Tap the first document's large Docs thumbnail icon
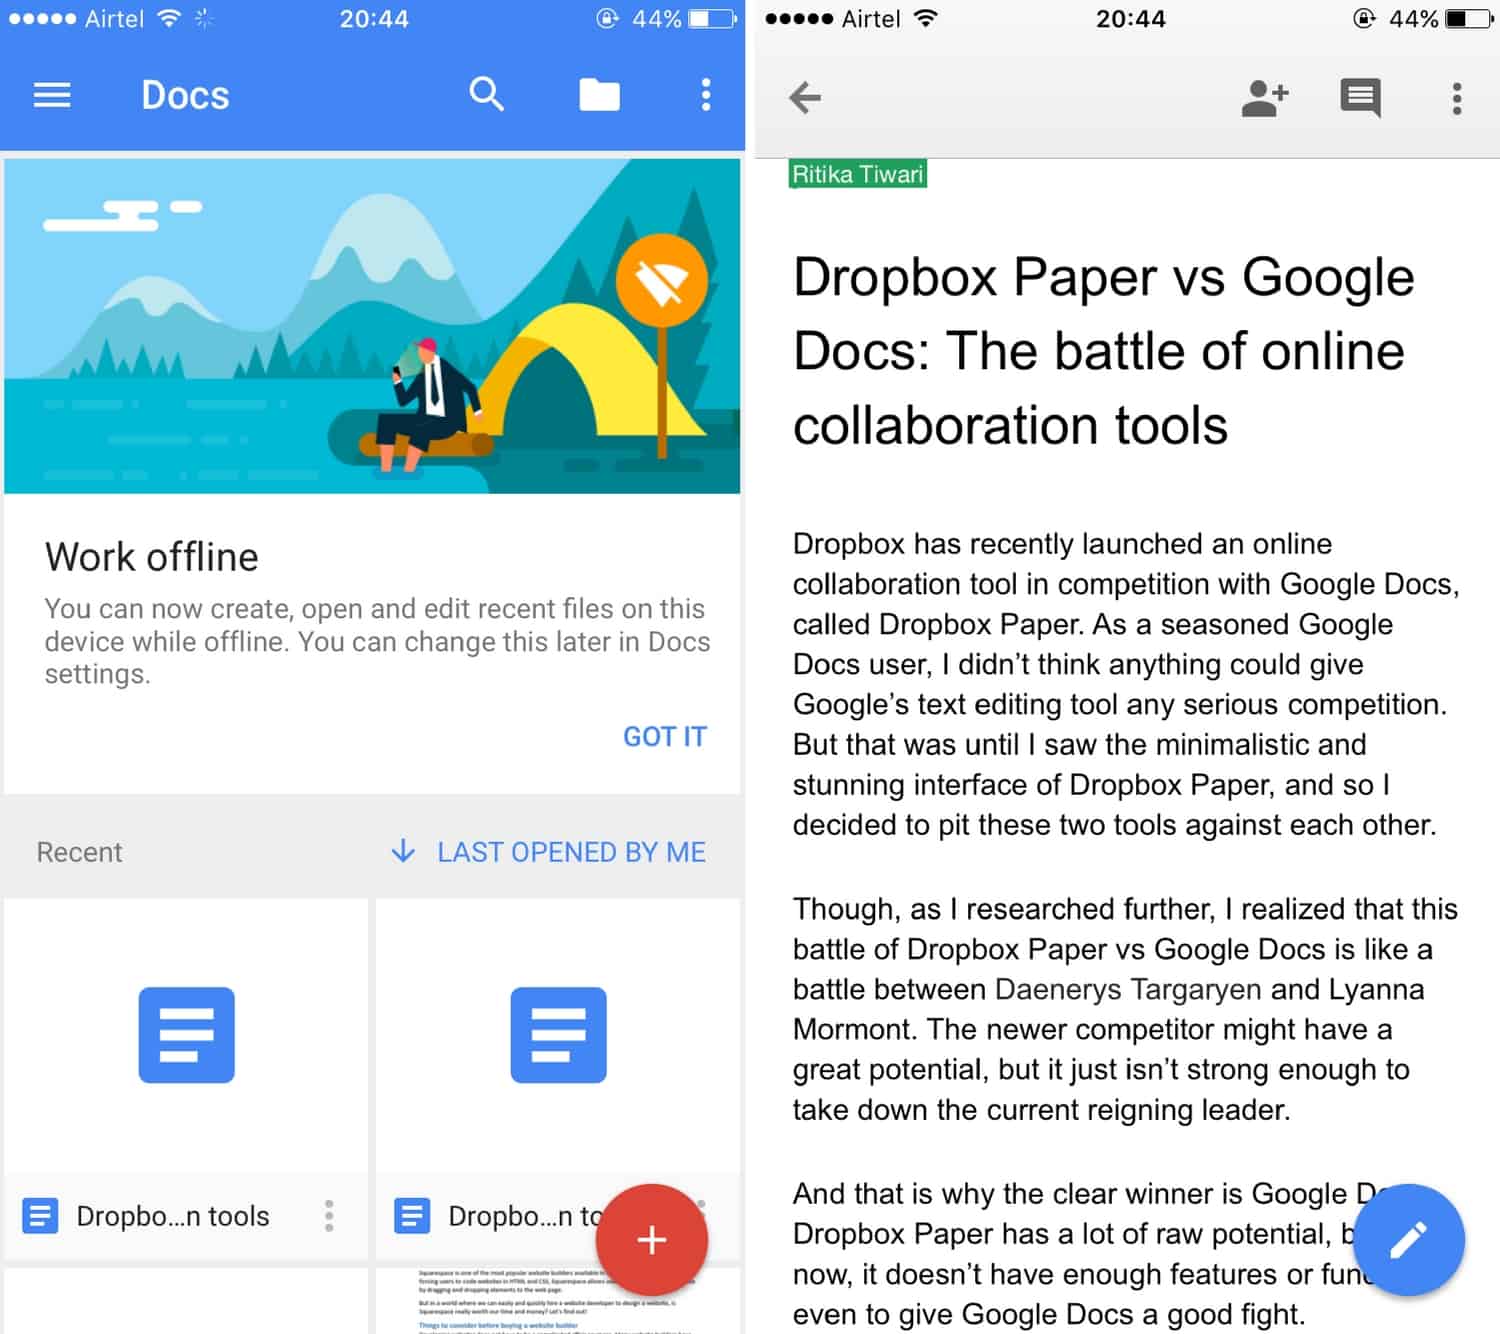 (x=187, y=1035)
